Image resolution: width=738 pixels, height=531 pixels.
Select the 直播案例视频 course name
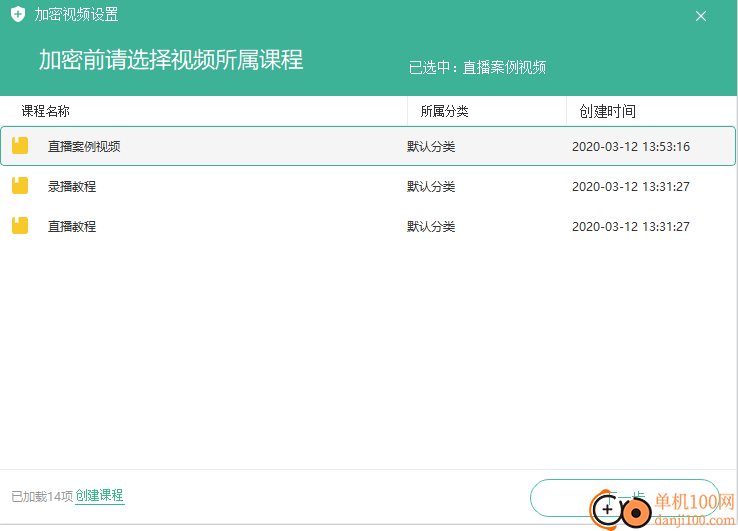click(84, 146)
